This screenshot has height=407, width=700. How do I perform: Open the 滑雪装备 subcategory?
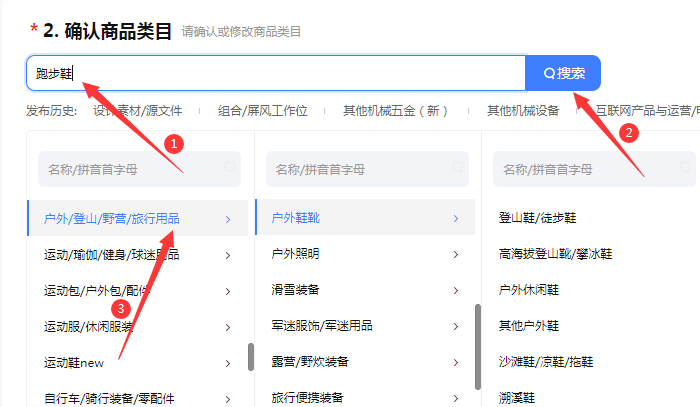click(296, 290)
